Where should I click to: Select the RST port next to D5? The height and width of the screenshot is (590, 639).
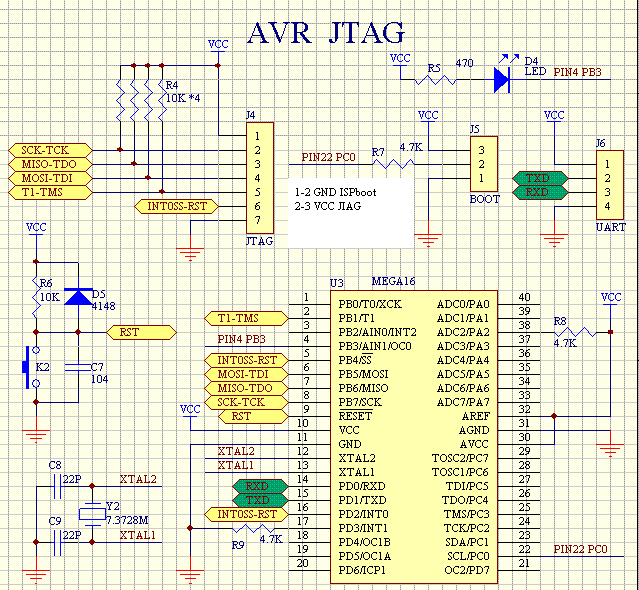click(x=141, y=332)
